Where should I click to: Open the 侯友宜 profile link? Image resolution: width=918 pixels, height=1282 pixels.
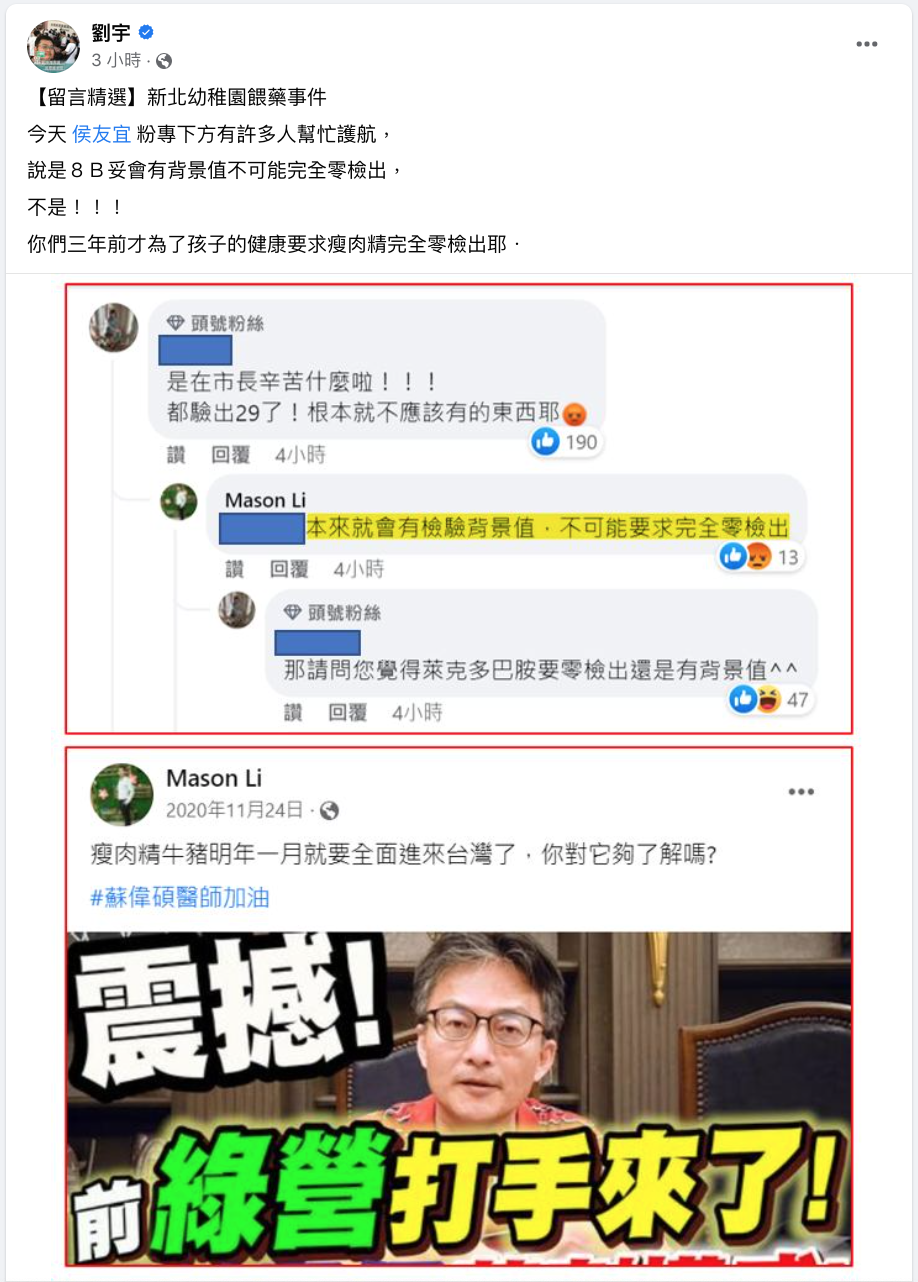(x=102, y=134)
